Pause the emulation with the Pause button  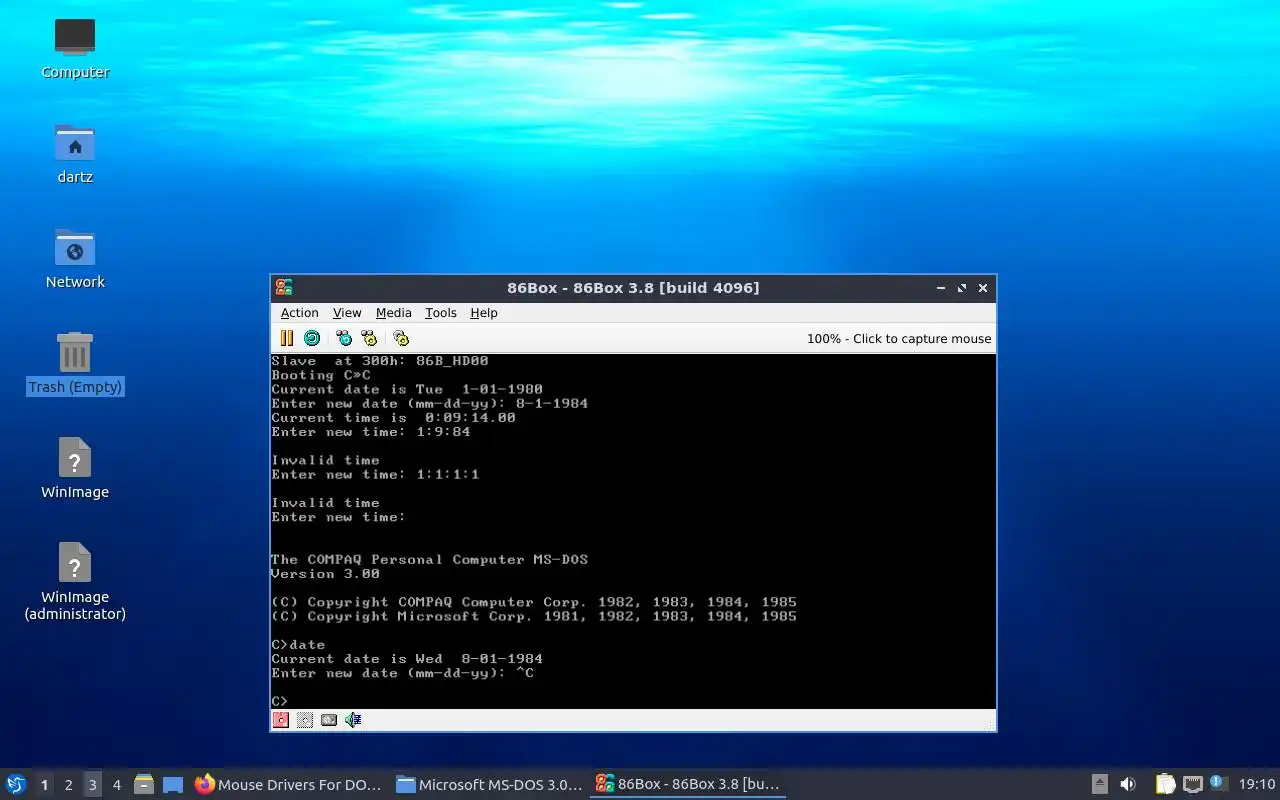(287, 338)
